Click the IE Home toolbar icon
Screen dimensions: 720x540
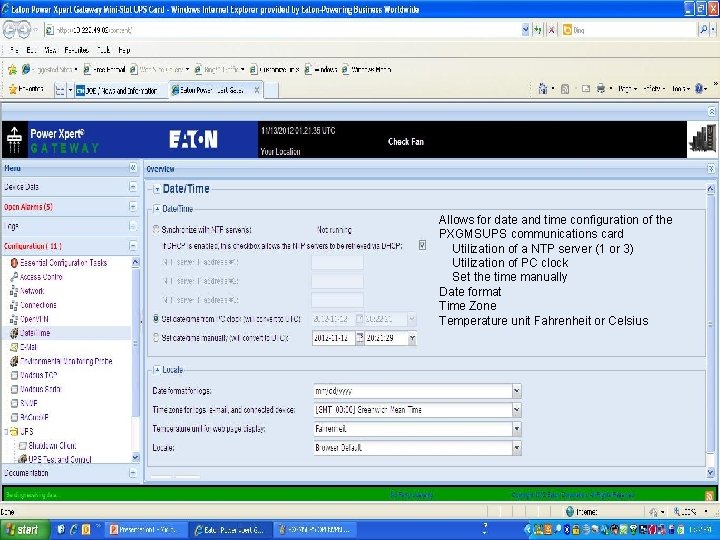(x=543, y=89)
